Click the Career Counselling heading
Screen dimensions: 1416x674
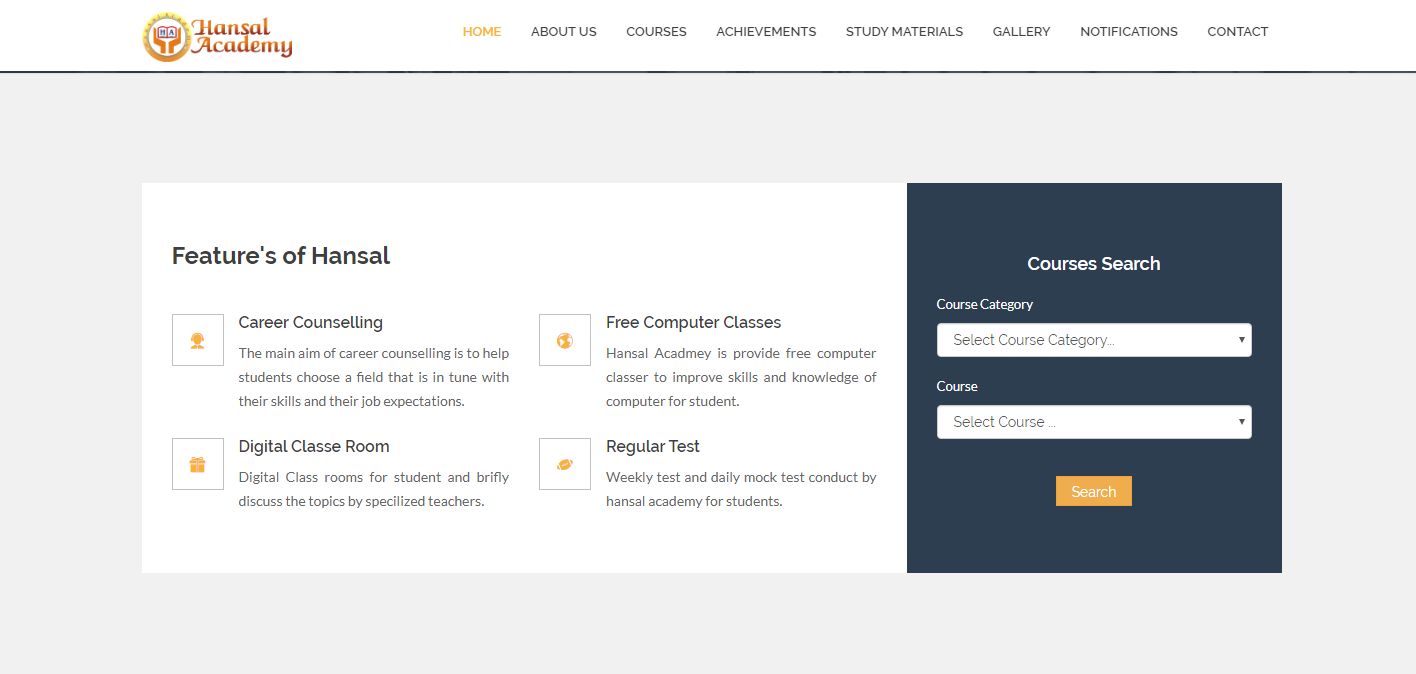(x=310, y=323)
